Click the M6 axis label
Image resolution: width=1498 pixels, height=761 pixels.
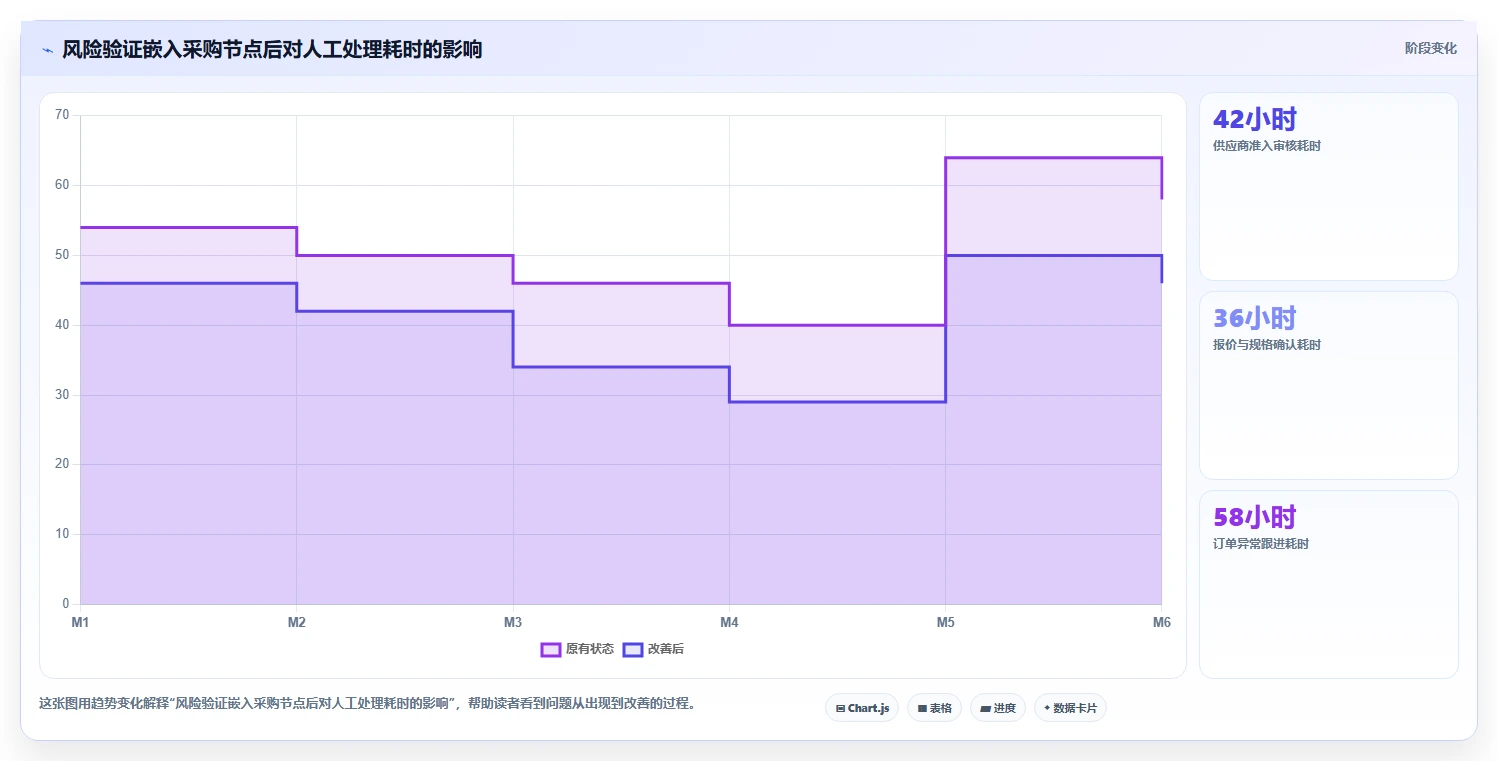[1161, 623]
